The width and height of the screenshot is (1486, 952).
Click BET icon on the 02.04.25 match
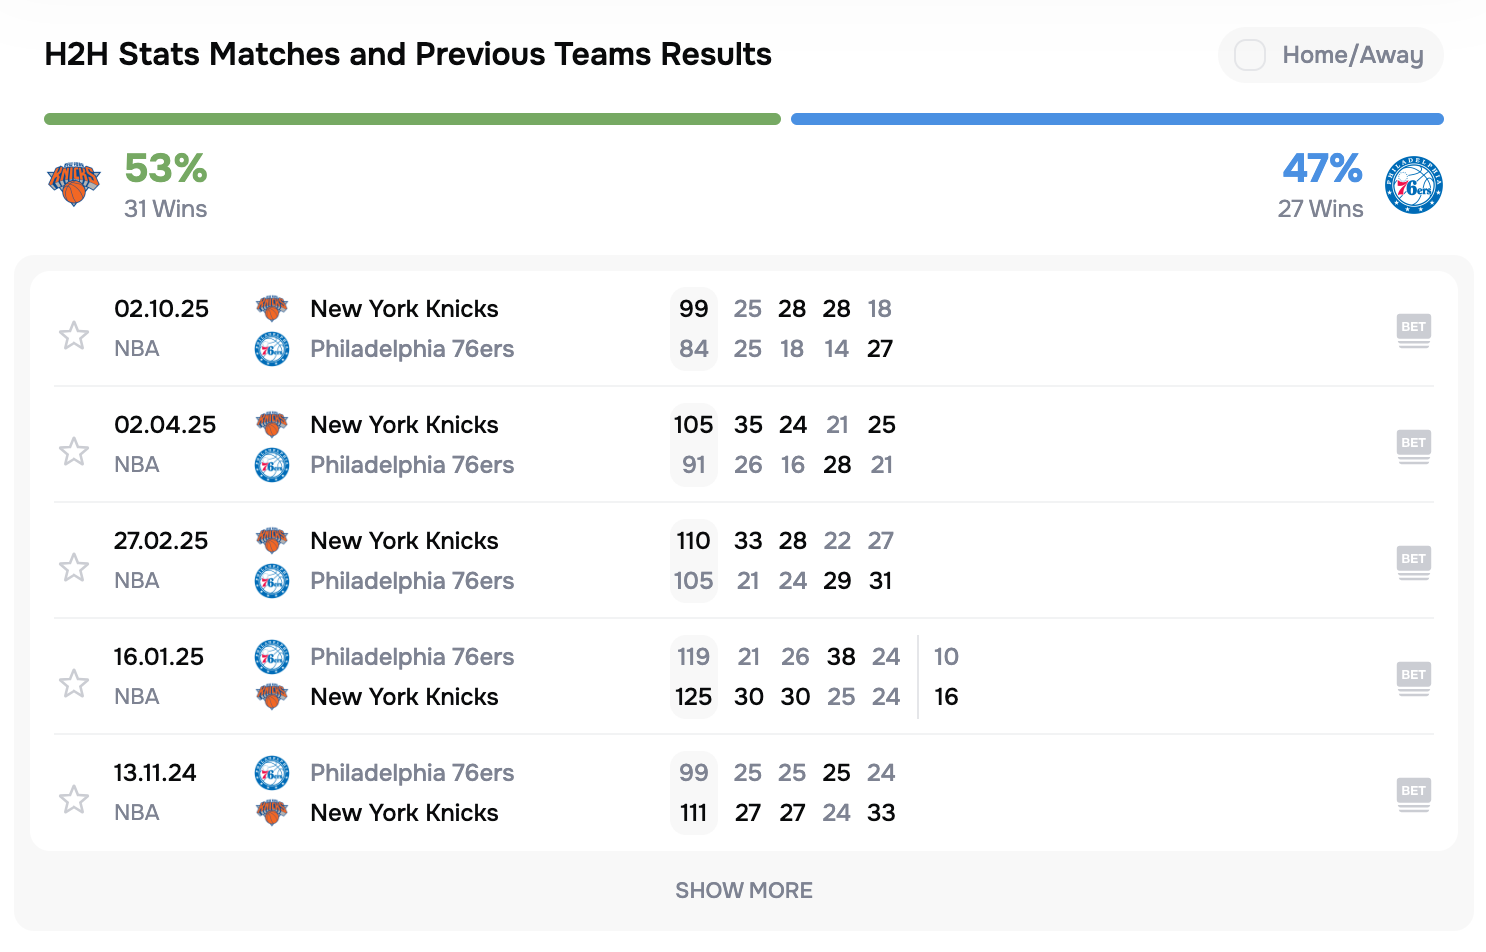tap(1413, 446)
